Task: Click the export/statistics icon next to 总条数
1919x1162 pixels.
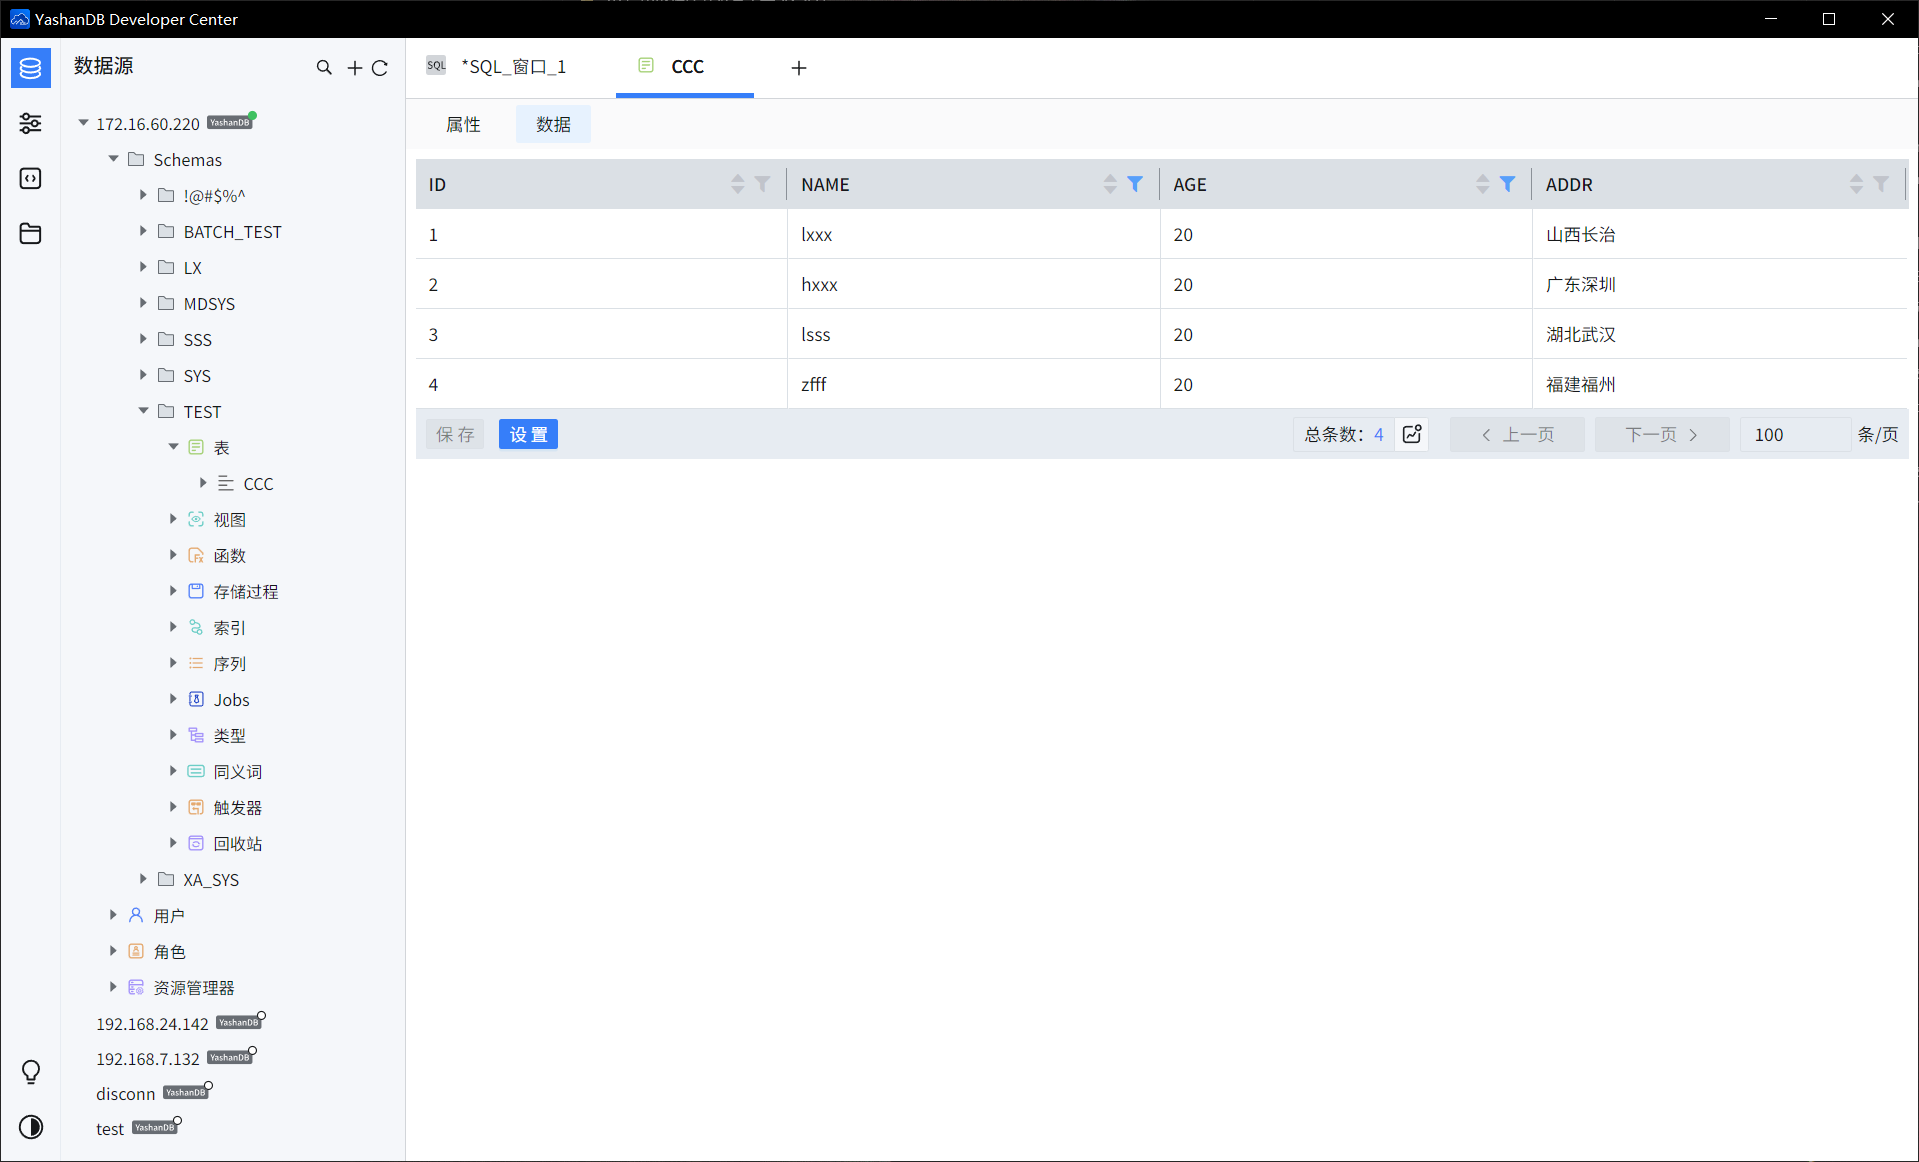Action: pyautogui.click(x=1411, y=434)
